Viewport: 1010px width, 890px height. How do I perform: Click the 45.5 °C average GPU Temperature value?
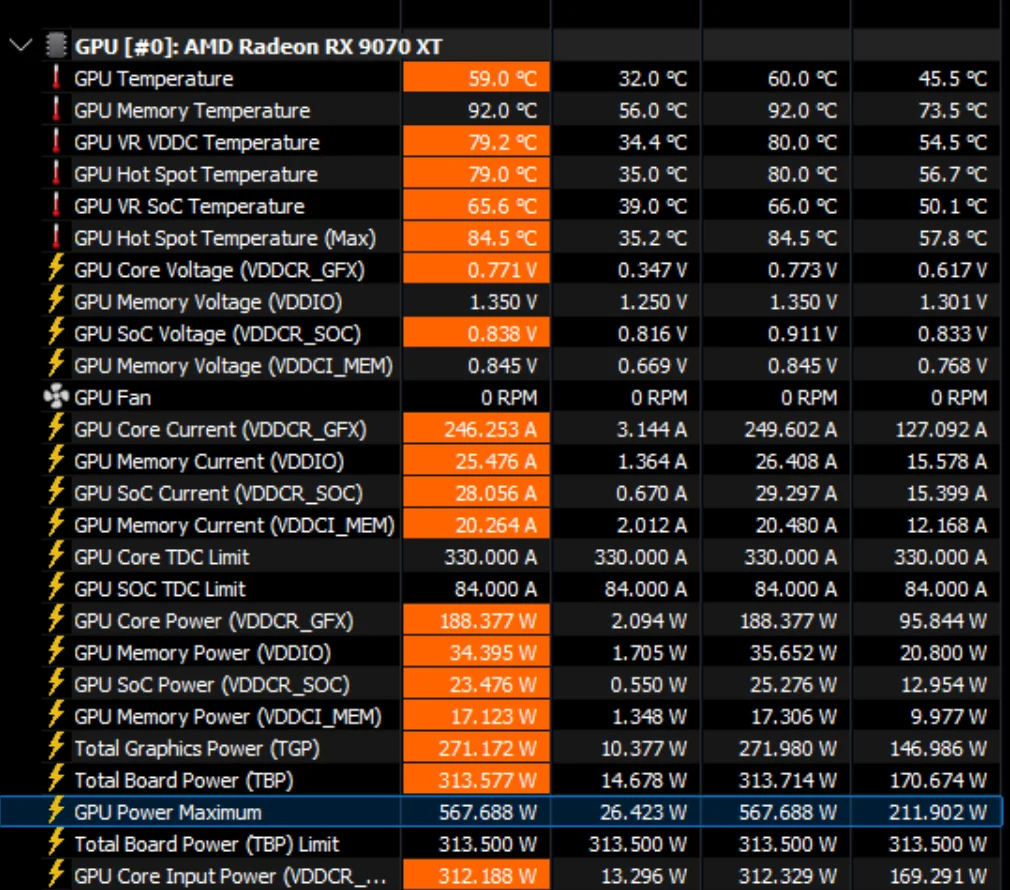tap(953, 79)
